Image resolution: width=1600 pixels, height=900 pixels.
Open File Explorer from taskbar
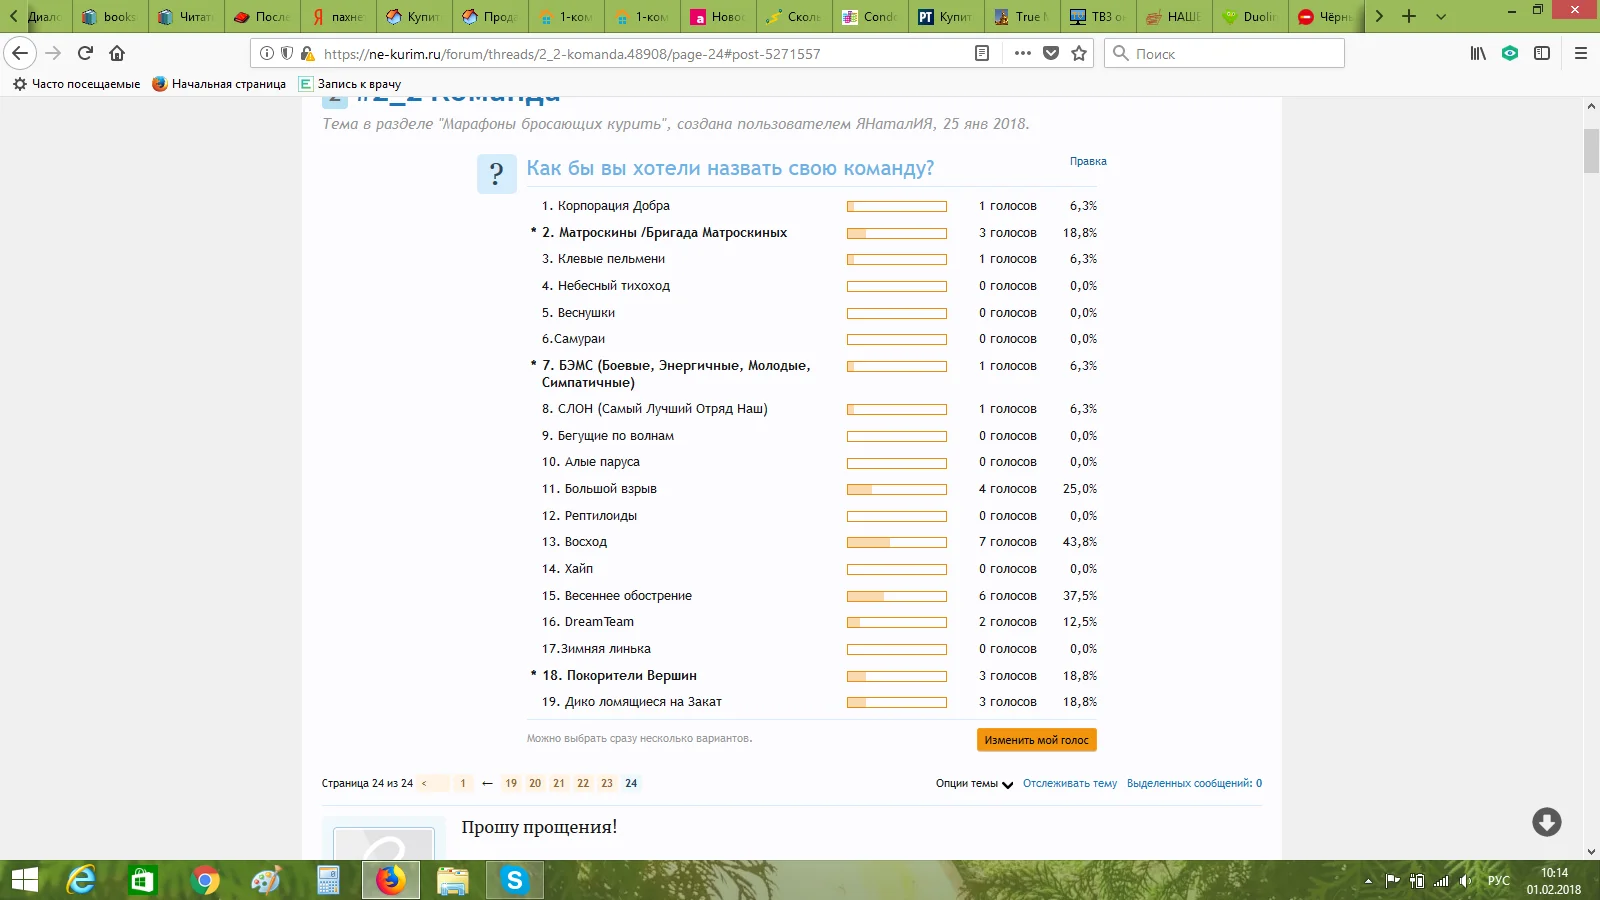[452, 880]
